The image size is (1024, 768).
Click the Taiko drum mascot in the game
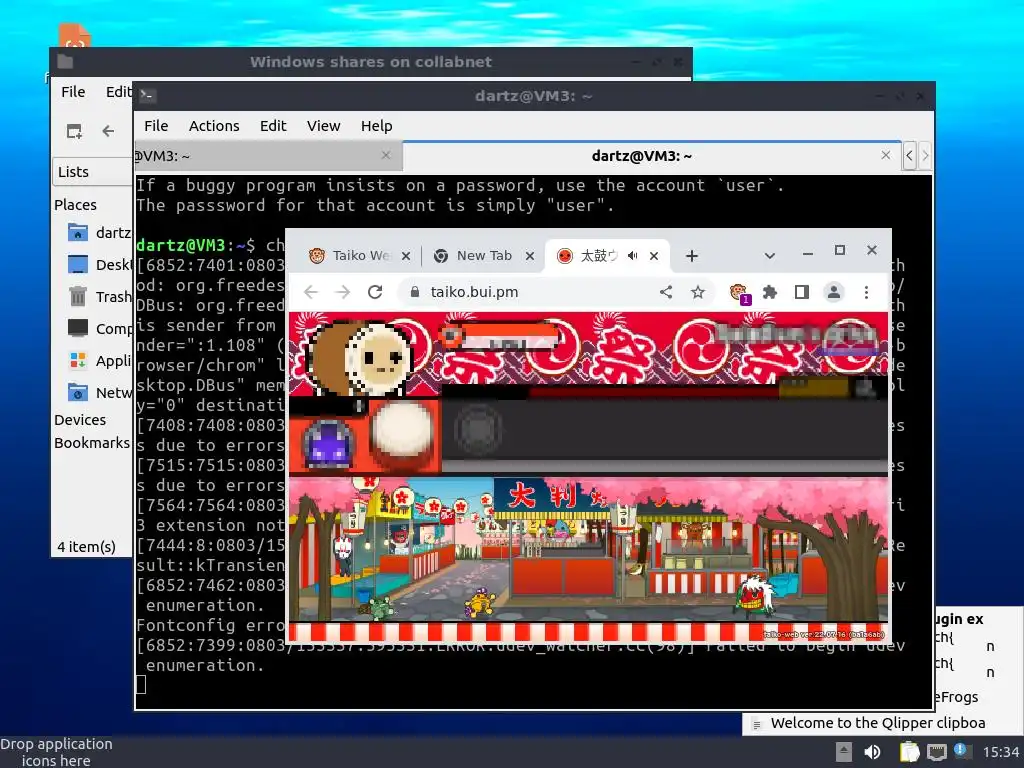click(359, 357)
